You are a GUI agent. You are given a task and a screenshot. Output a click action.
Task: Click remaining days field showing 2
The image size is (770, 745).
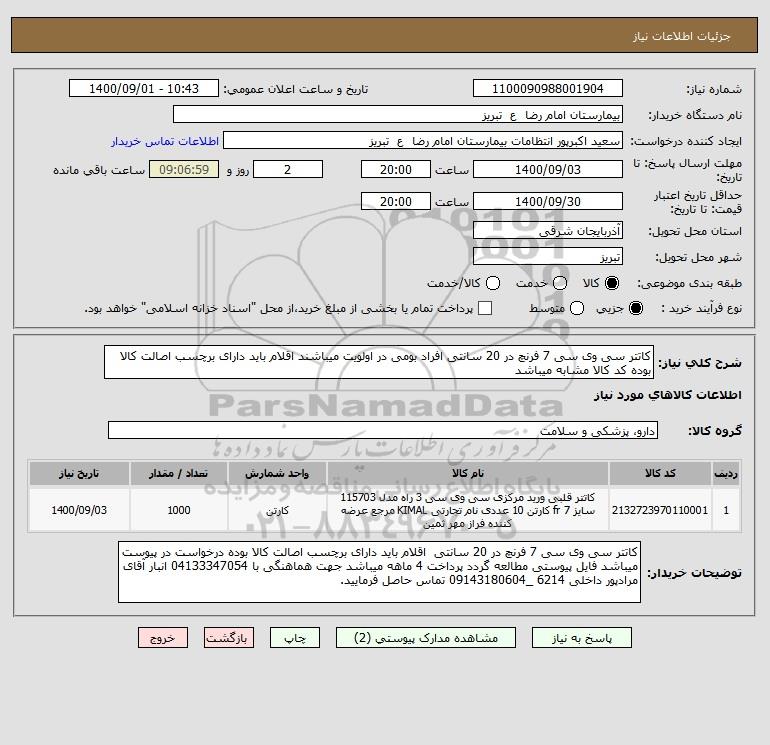tap(287, 169)
